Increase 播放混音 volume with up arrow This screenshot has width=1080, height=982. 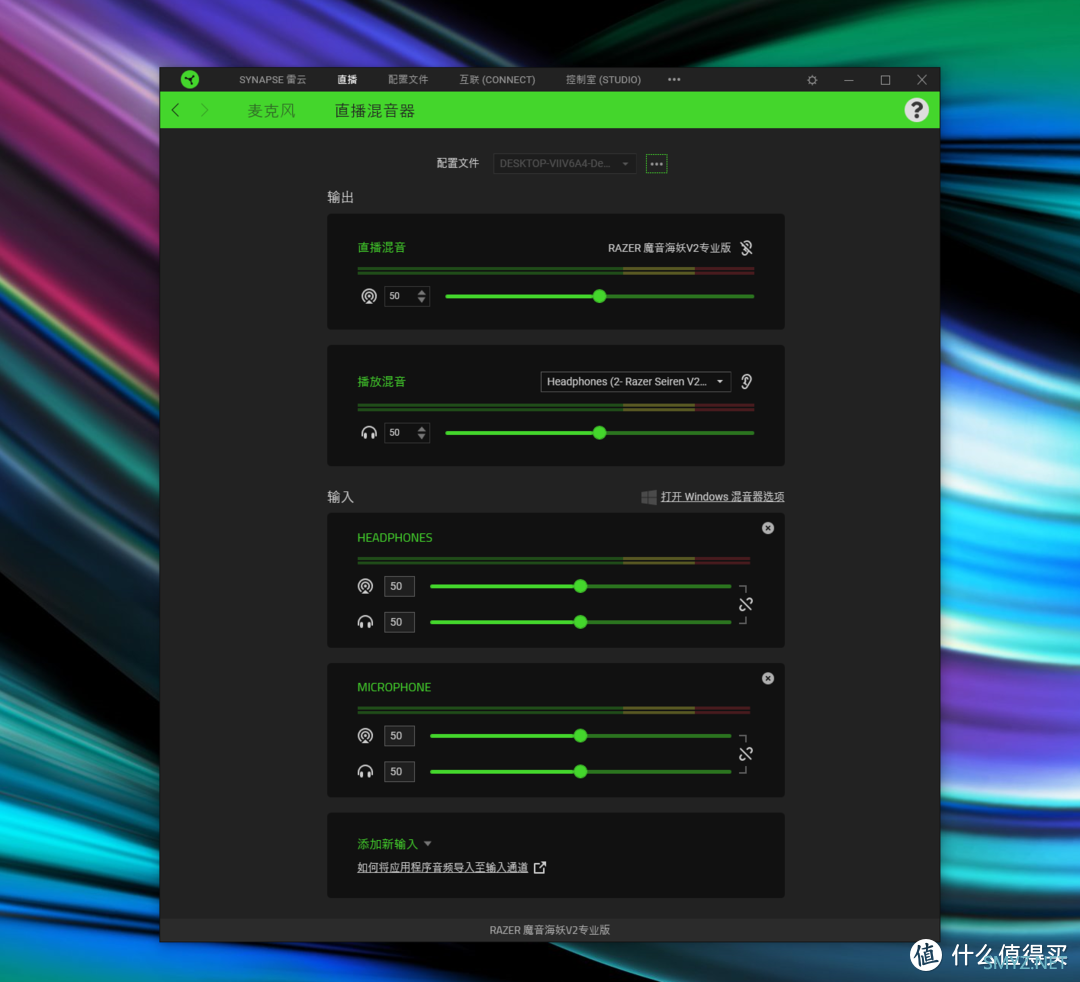422,428
